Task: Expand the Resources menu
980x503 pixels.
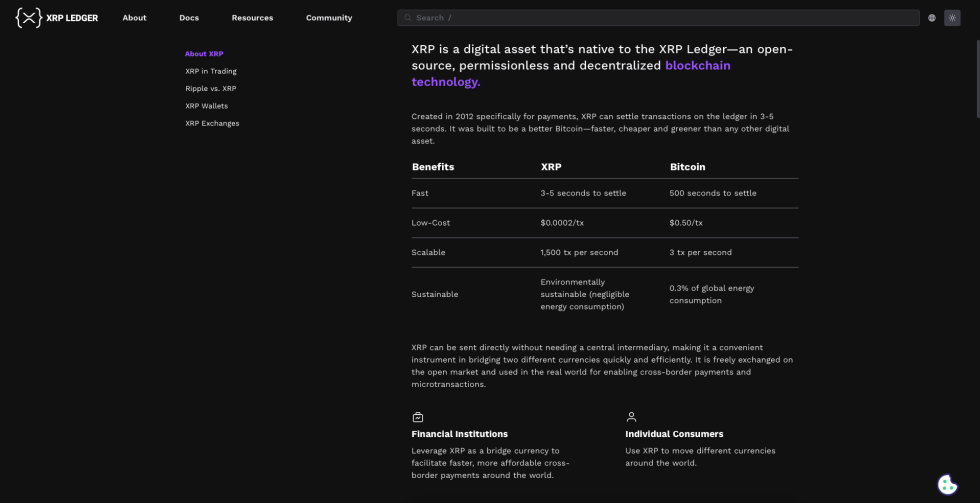Action: 252,18
